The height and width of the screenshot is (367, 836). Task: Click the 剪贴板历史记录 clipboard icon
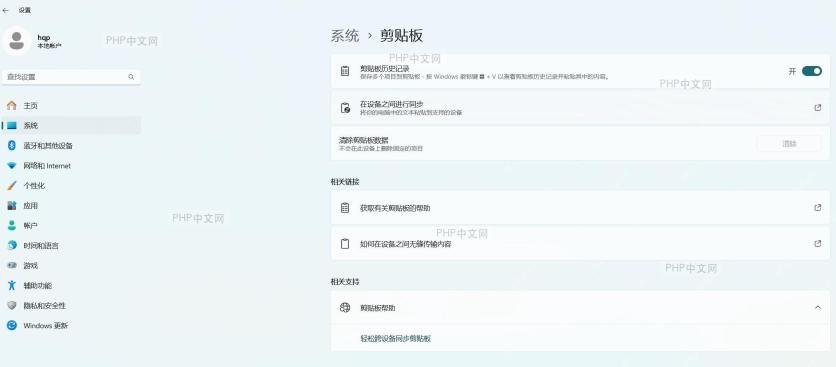point(345,71)
